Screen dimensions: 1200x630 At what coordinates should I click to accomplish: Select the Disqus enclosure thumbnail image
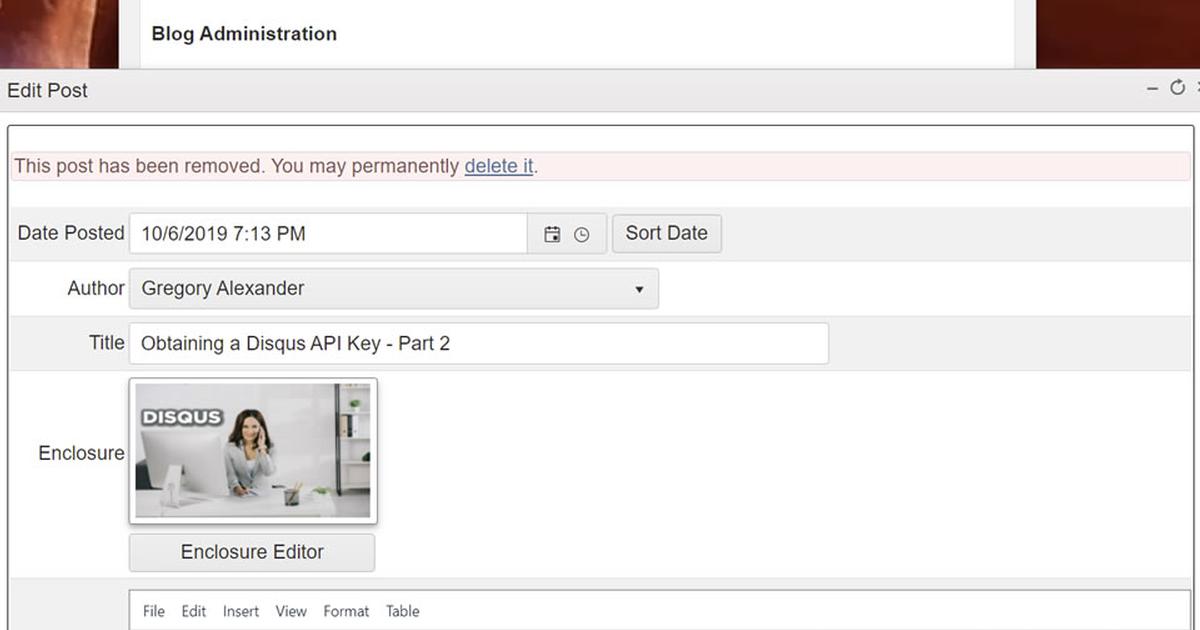click(253, 450)
